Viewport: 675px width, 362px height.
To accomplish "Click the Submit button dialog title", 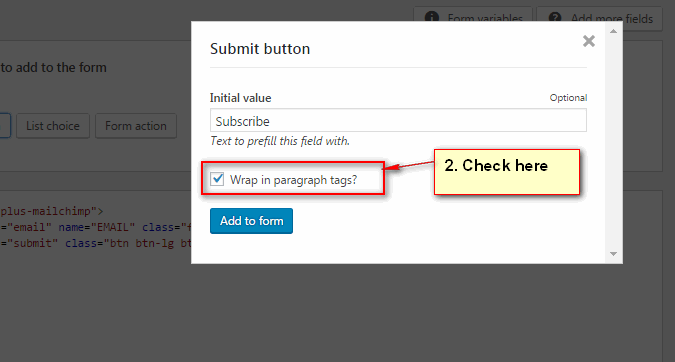I will (x=260, y=49).
